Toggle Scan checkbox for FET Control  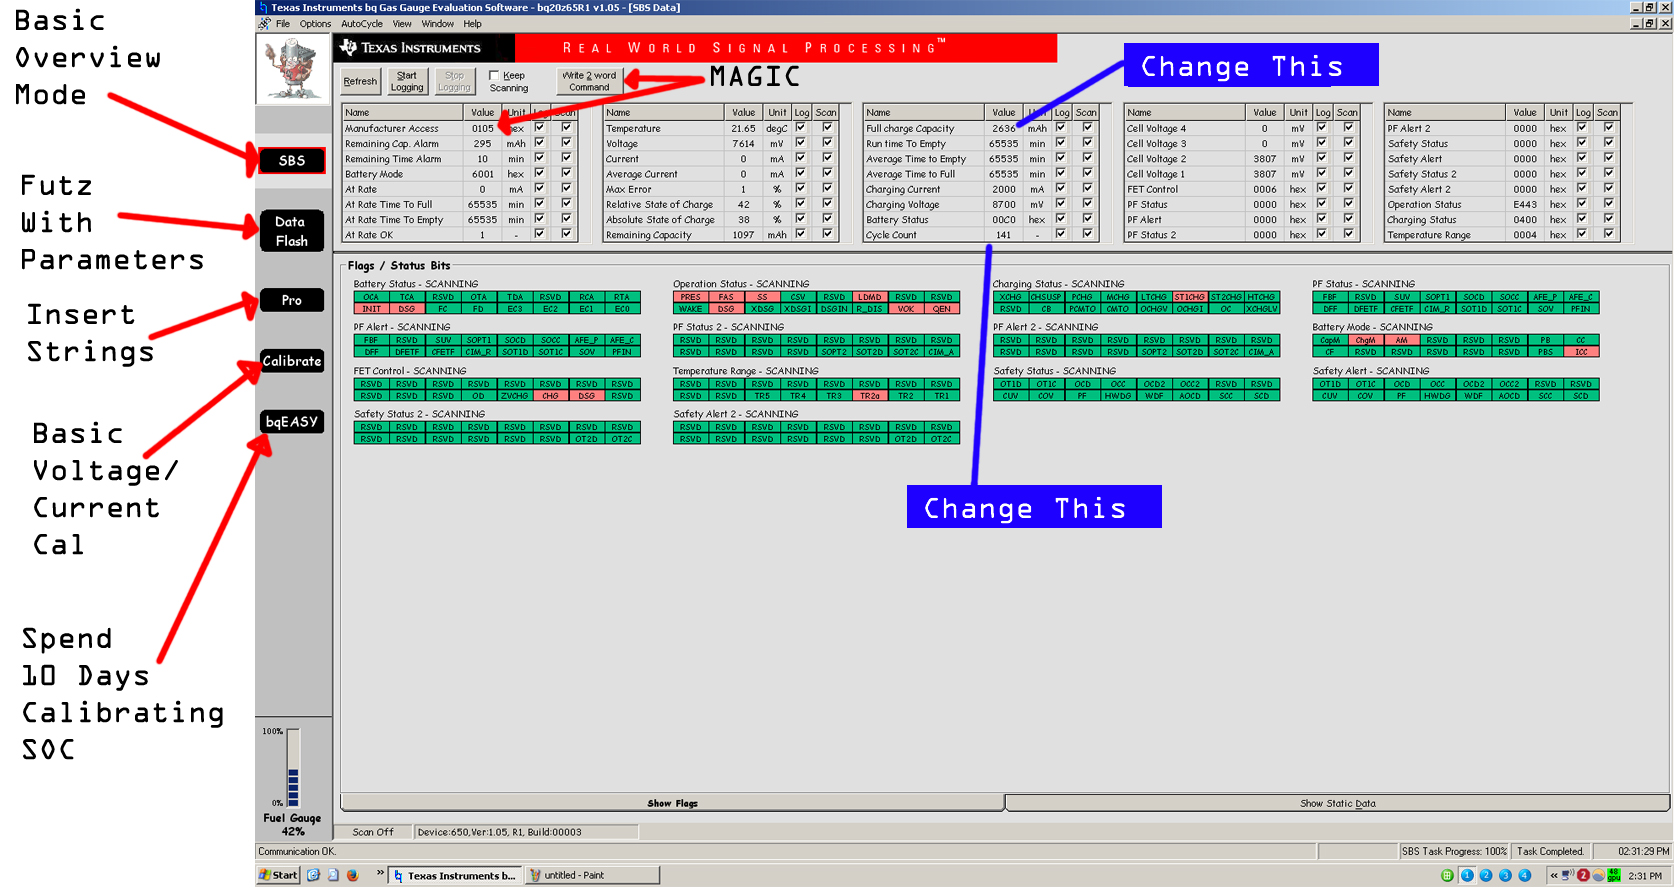tap(1348, 188)
